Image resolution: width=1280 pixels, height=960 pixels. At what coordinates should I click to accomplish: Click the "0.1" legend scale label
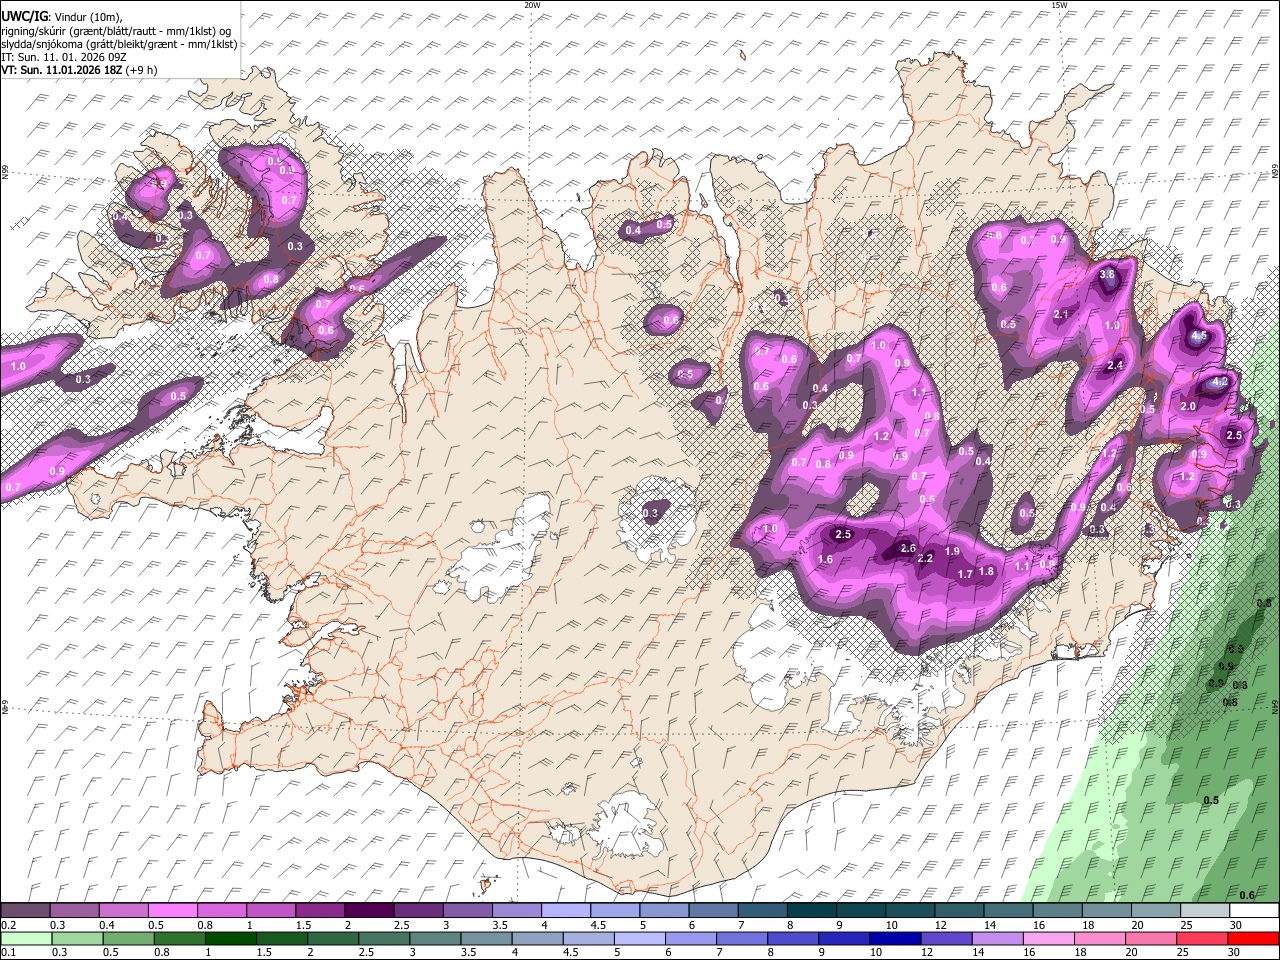pos(8,952)
